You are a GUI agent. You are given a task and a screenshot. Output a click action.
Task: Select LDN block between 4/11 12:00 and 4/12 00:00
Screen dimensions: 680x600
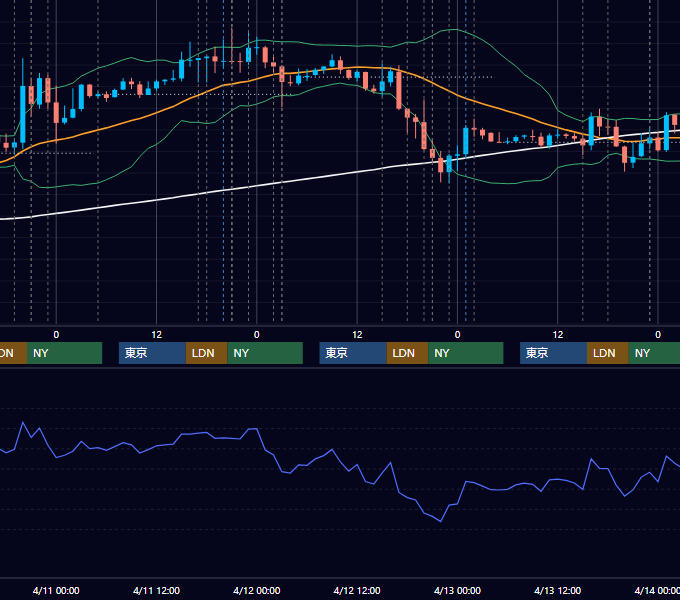point(206,353)
